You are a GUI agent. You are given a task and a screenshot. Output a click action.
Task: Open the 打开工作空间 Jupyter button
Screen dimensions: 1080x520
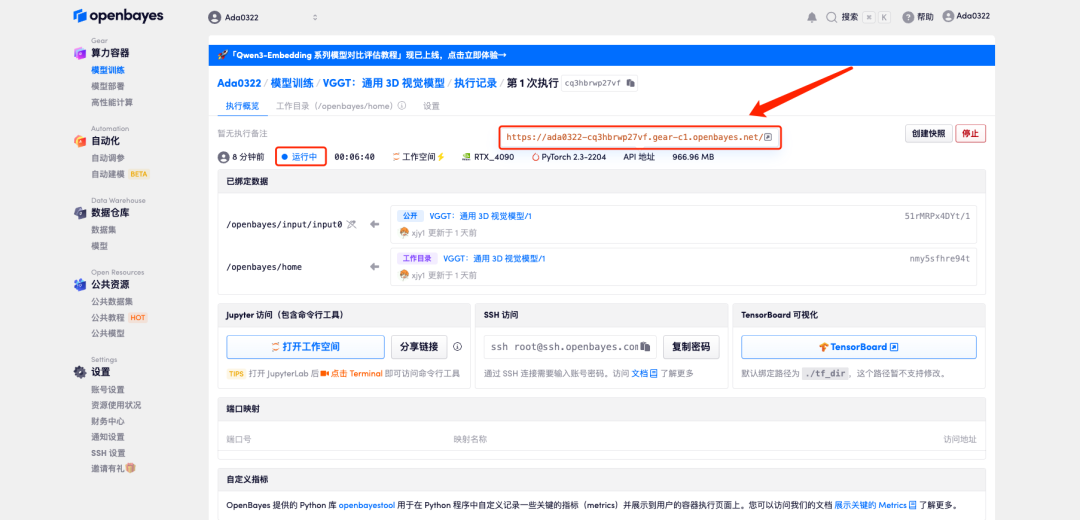(x=305, y=346)
